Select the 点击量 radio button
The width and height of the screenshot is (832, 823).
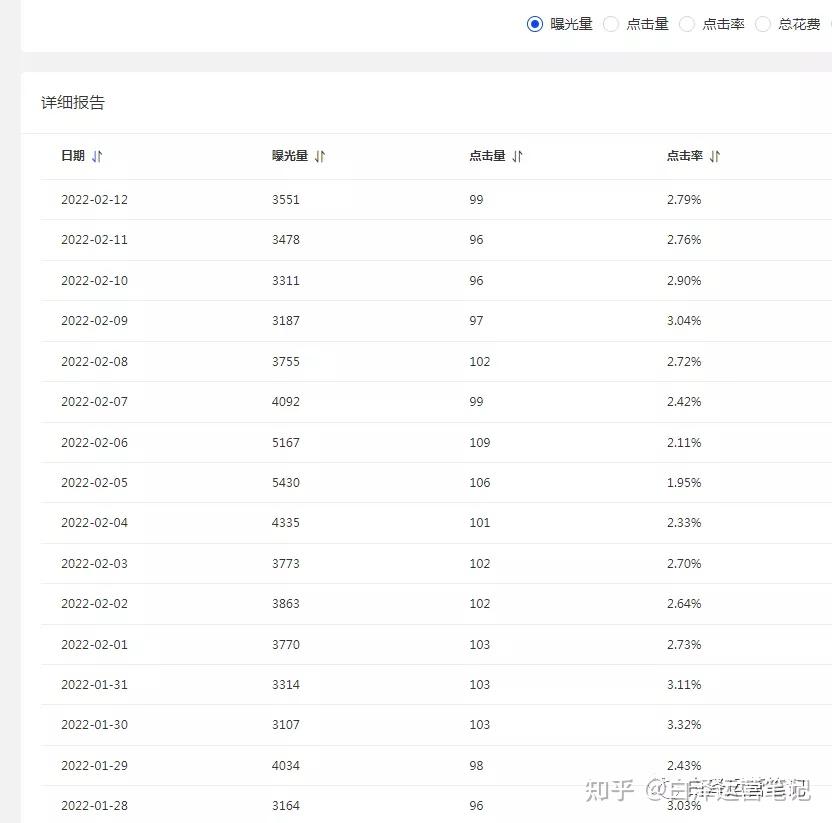[611, 24]
